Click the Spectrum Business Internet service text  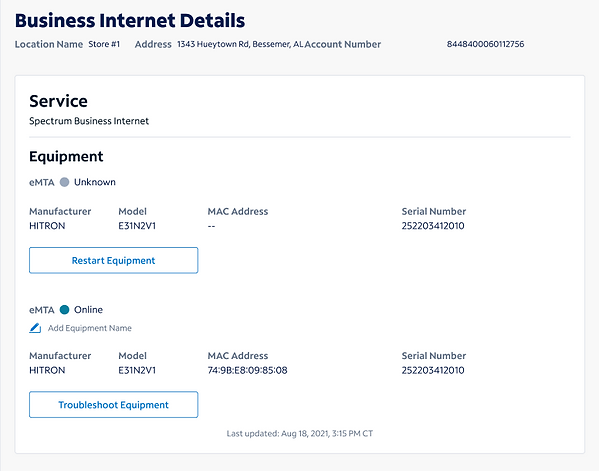89,121
